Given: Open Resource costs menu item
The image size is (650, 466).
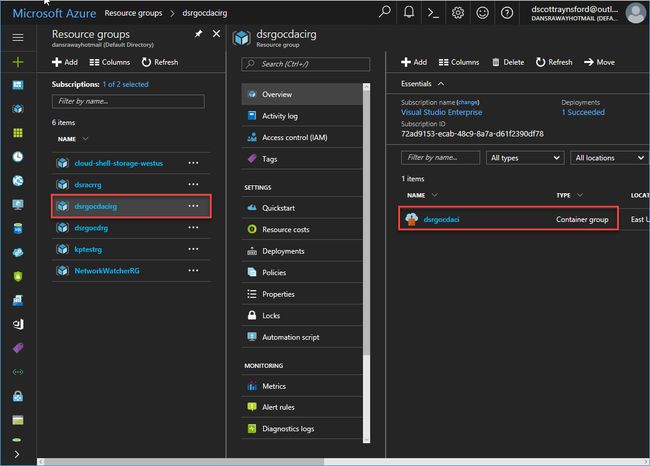Looking at the screenshot, I should (x=302, y=229).
